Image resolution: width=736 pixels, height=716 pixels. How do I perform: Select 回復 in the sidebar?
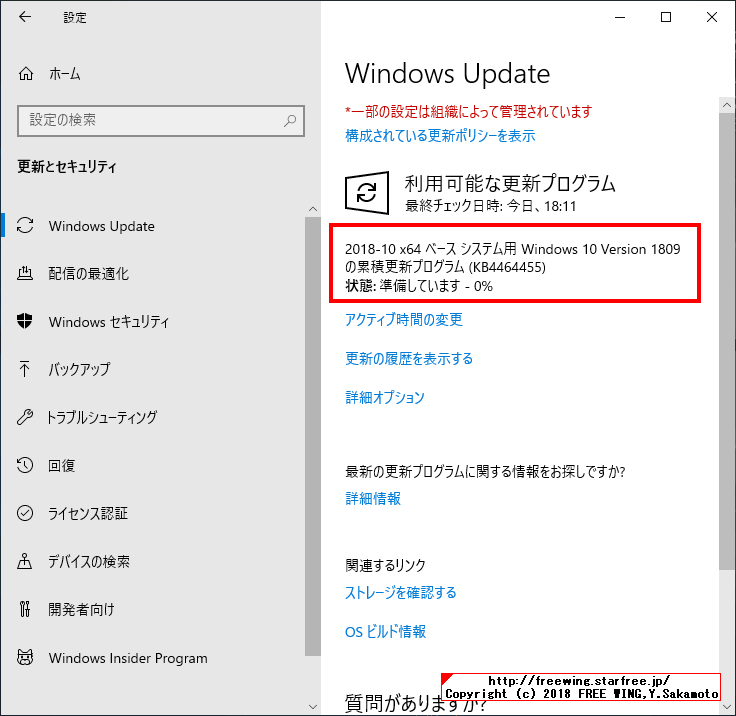61,465
